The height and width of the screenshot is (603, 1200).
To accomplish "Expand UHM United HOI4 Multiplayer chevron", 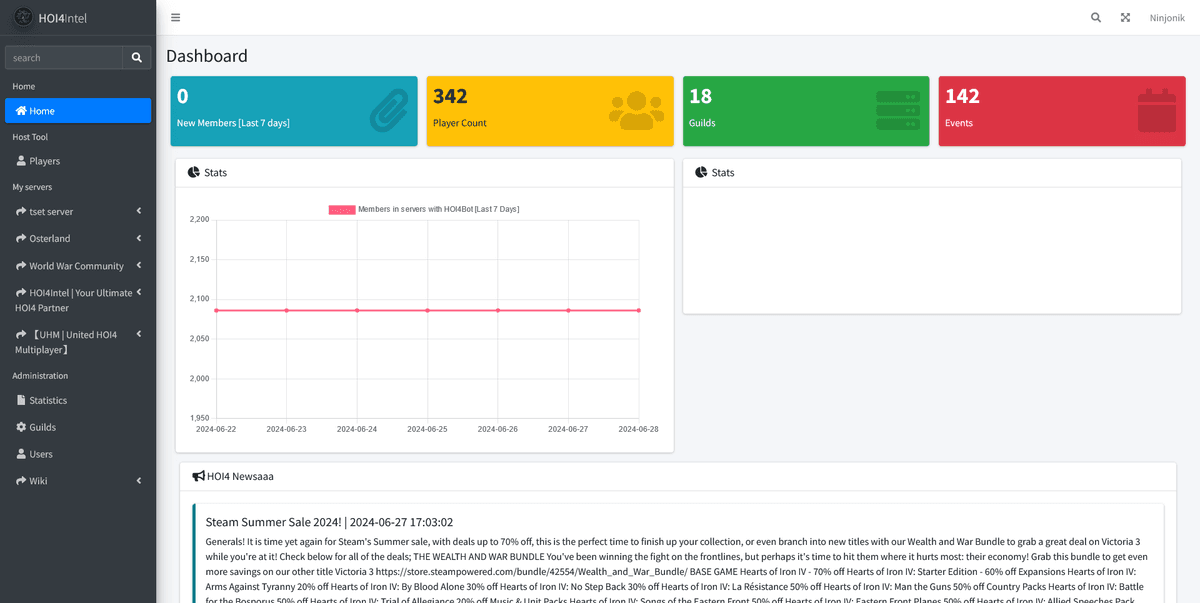I will coord(139,334).
